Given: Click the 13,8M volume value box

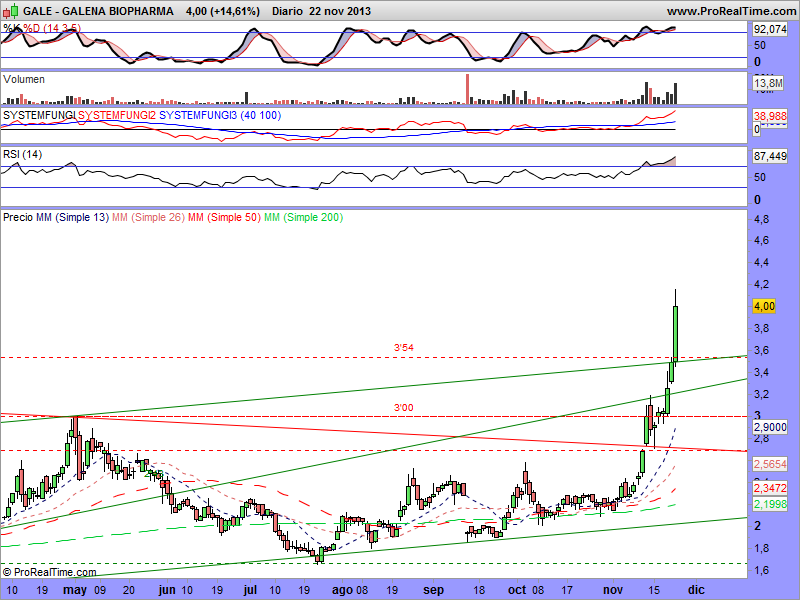Looking at the screenshot, I should 768,83.
